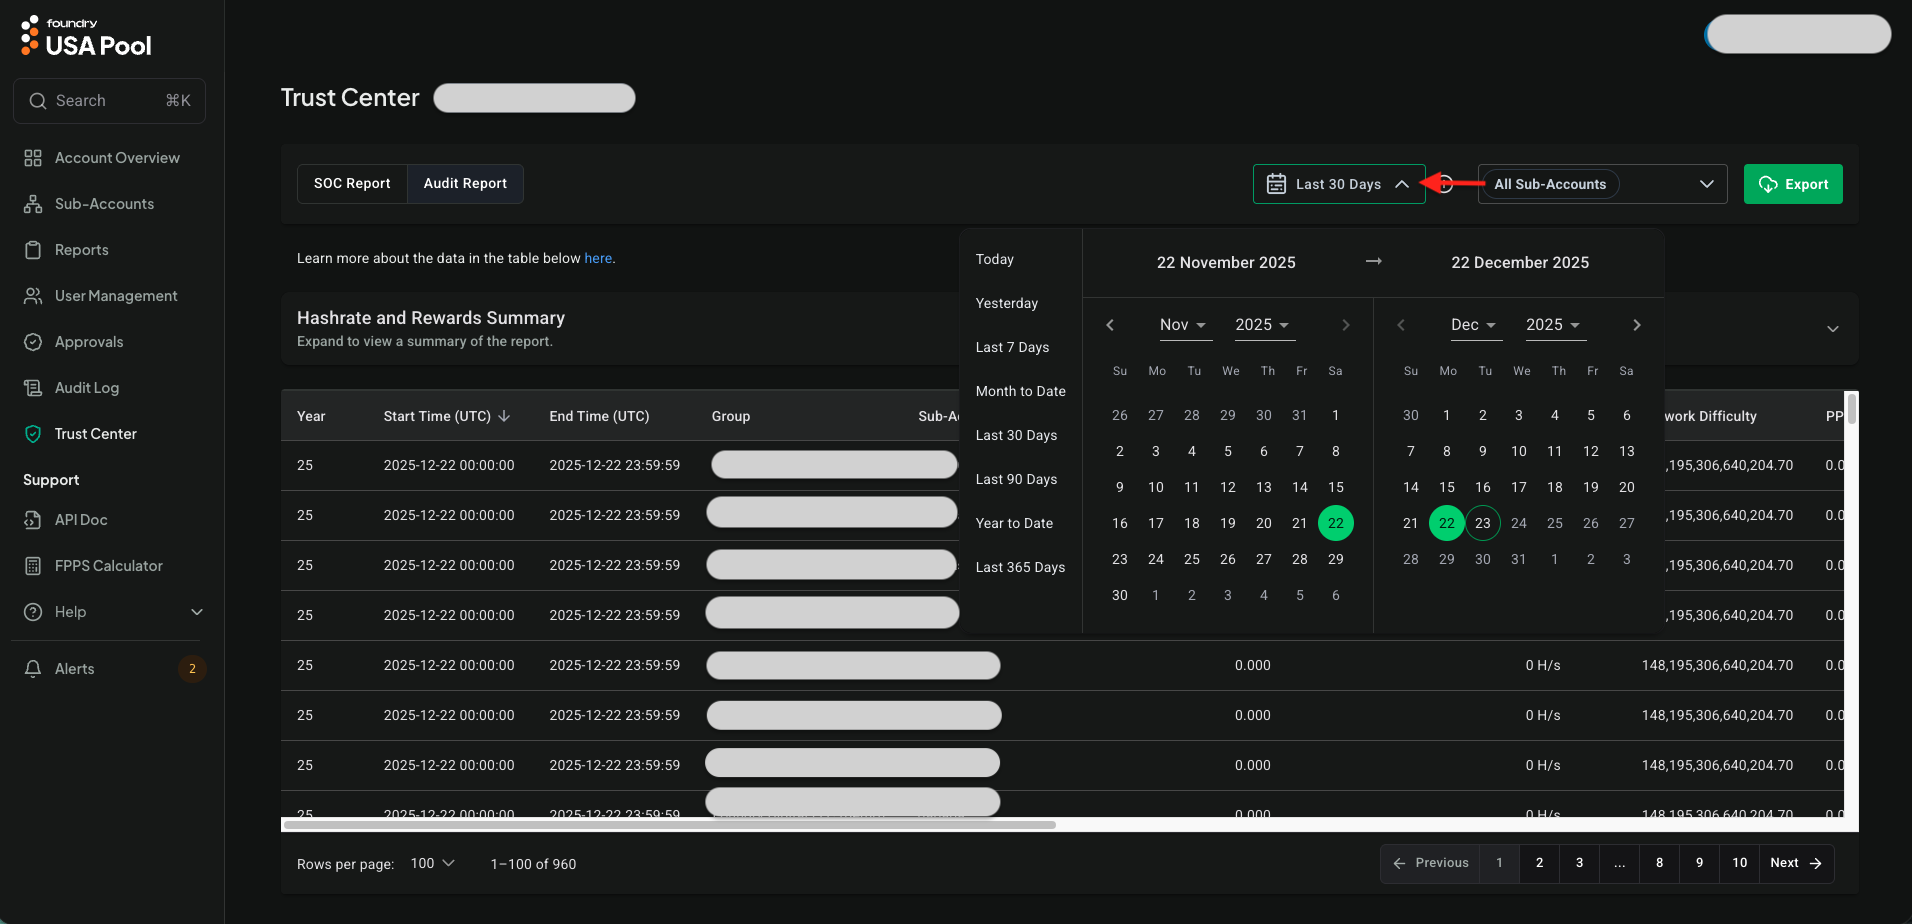The height and width of the screenshot is (924, 1912).
Task: Open the Nov month dropdown
Action: click(x=1183, y=325)
